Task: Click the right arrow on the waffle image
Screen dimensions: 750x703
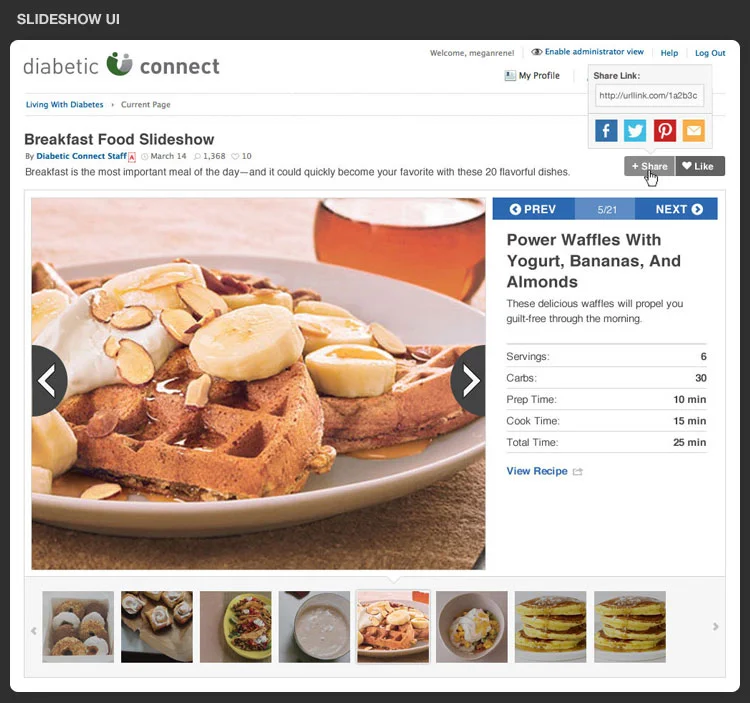Action: [468, 381]
